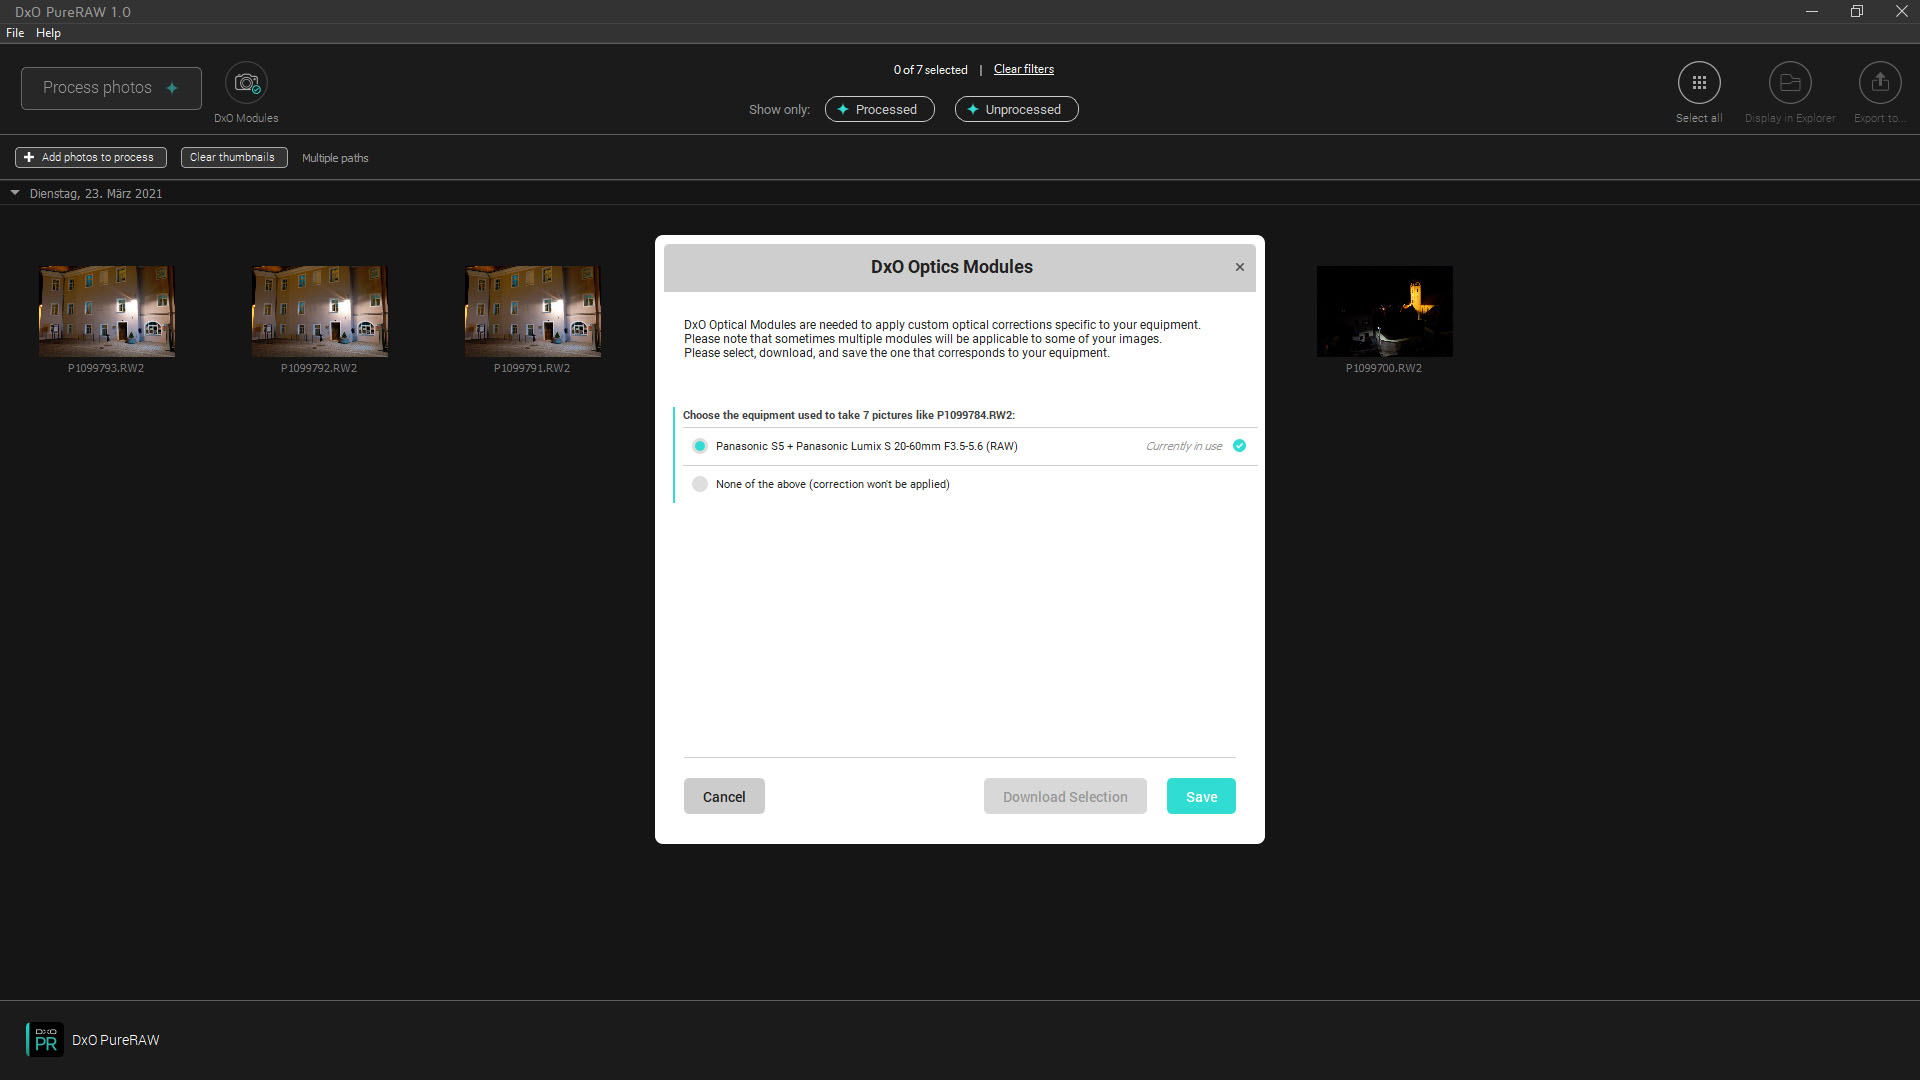Viewport: 1920px width, 1080px height.
Task: Minimize the DxO PureRAW window
Action: click(1811, 11)
